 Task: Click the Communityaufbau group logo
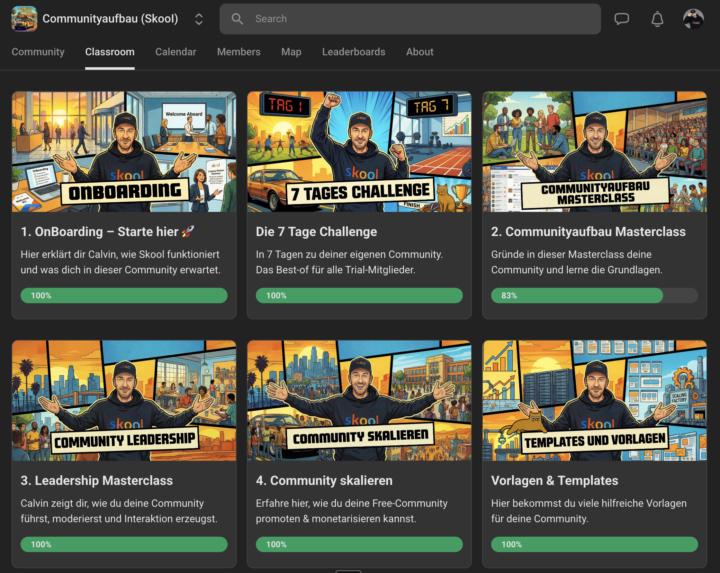tap(24, 19)
